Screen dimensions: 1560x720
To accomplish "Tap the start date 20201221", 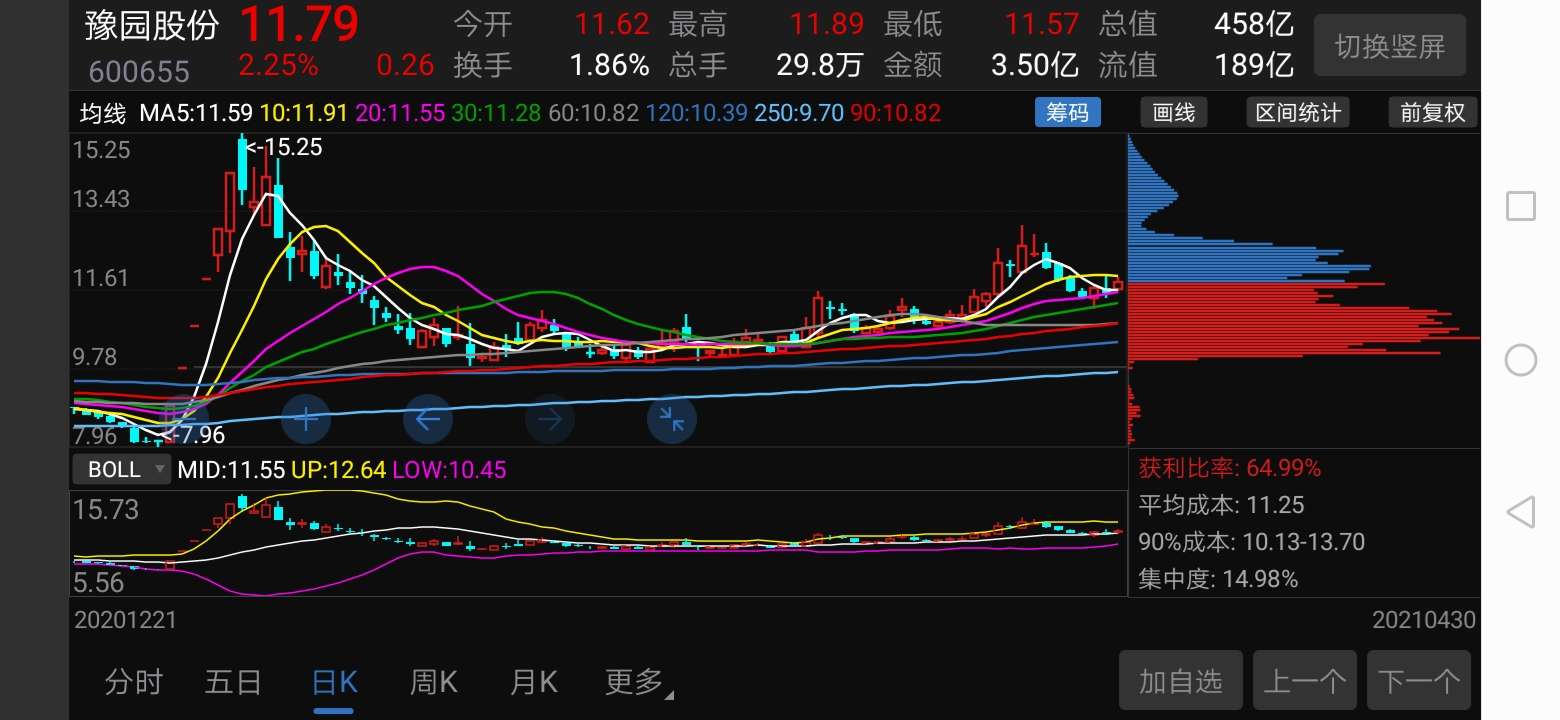I will tap(126, 620).
